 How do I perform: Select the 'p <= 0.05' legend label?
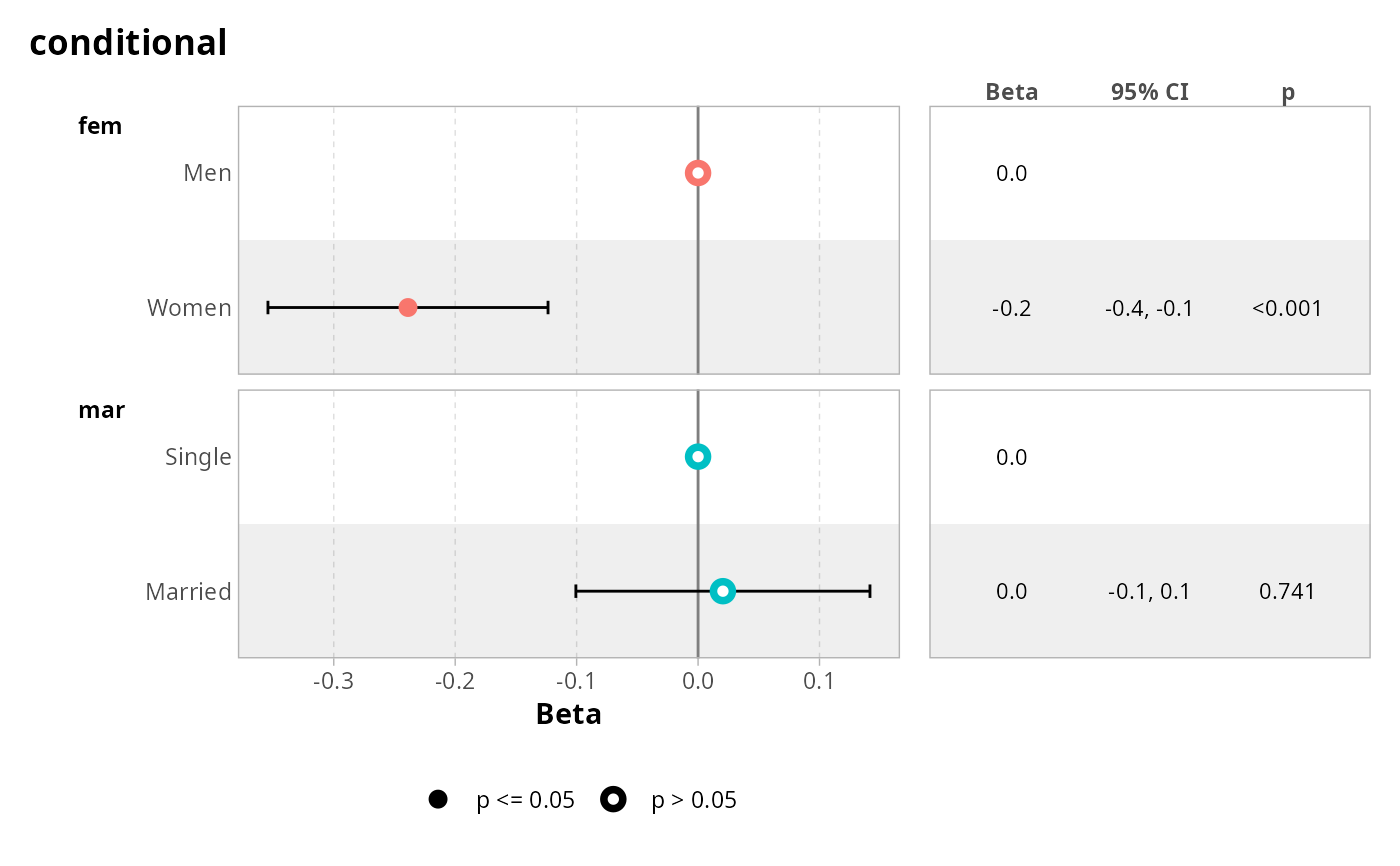[x=525, y=800]
